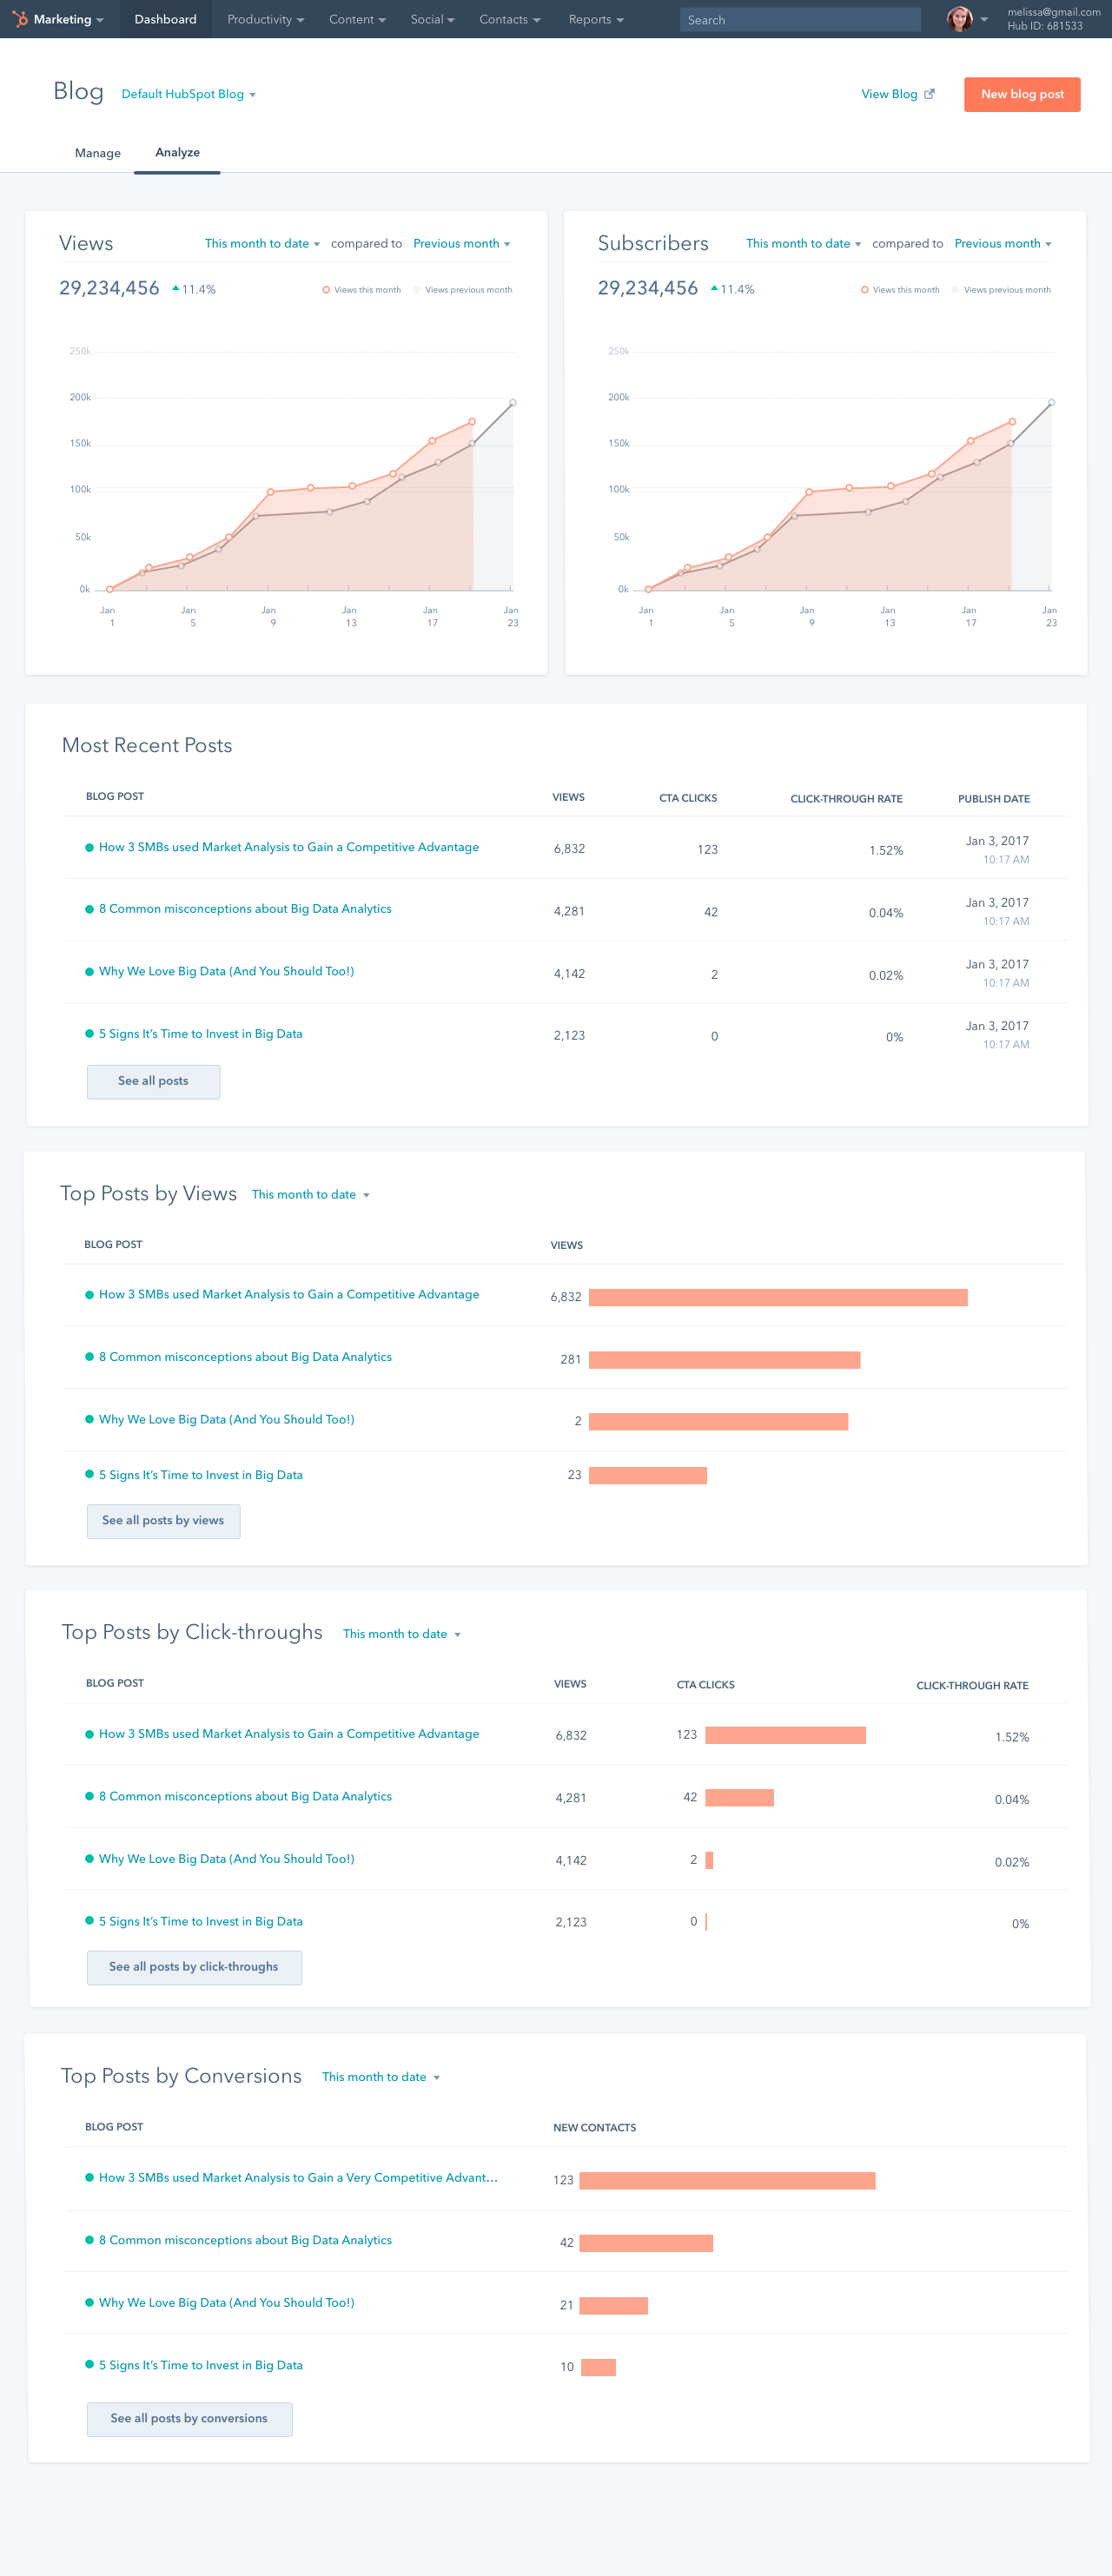Open the Reports menu in the navbar
Image resolution: width=1112 pixels, height=2576 pixels.
coord(595,19)
